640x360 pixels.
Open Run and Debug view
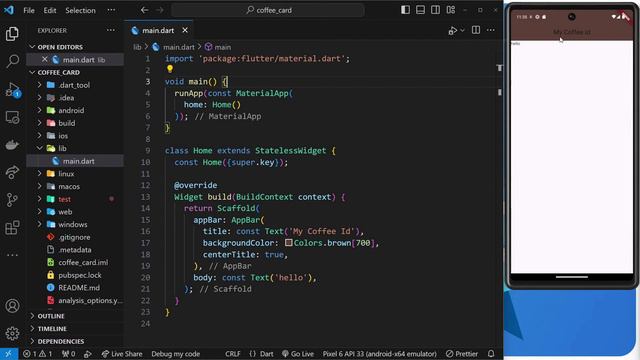pyautogui.click(x=12, y=89)
